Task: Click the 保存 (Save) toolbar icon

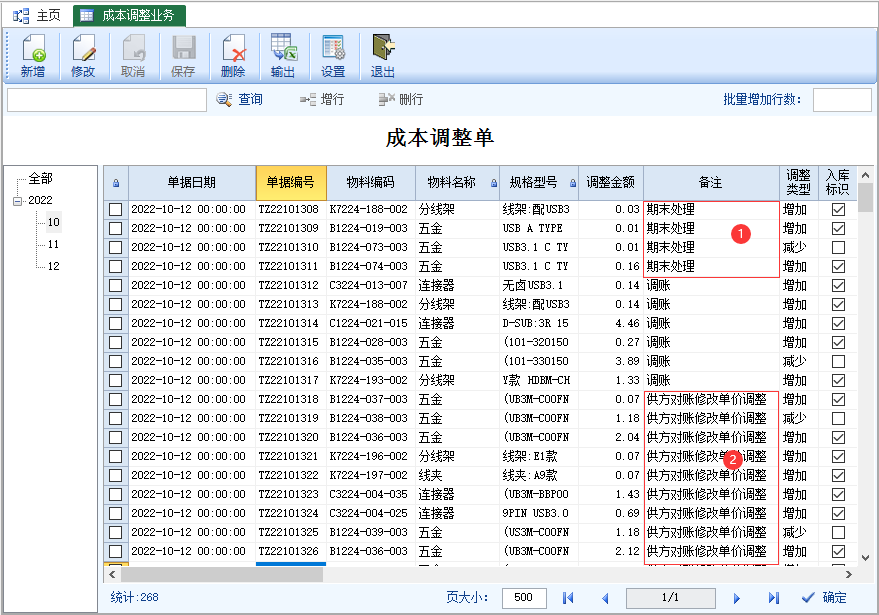Action: point(183,56)
